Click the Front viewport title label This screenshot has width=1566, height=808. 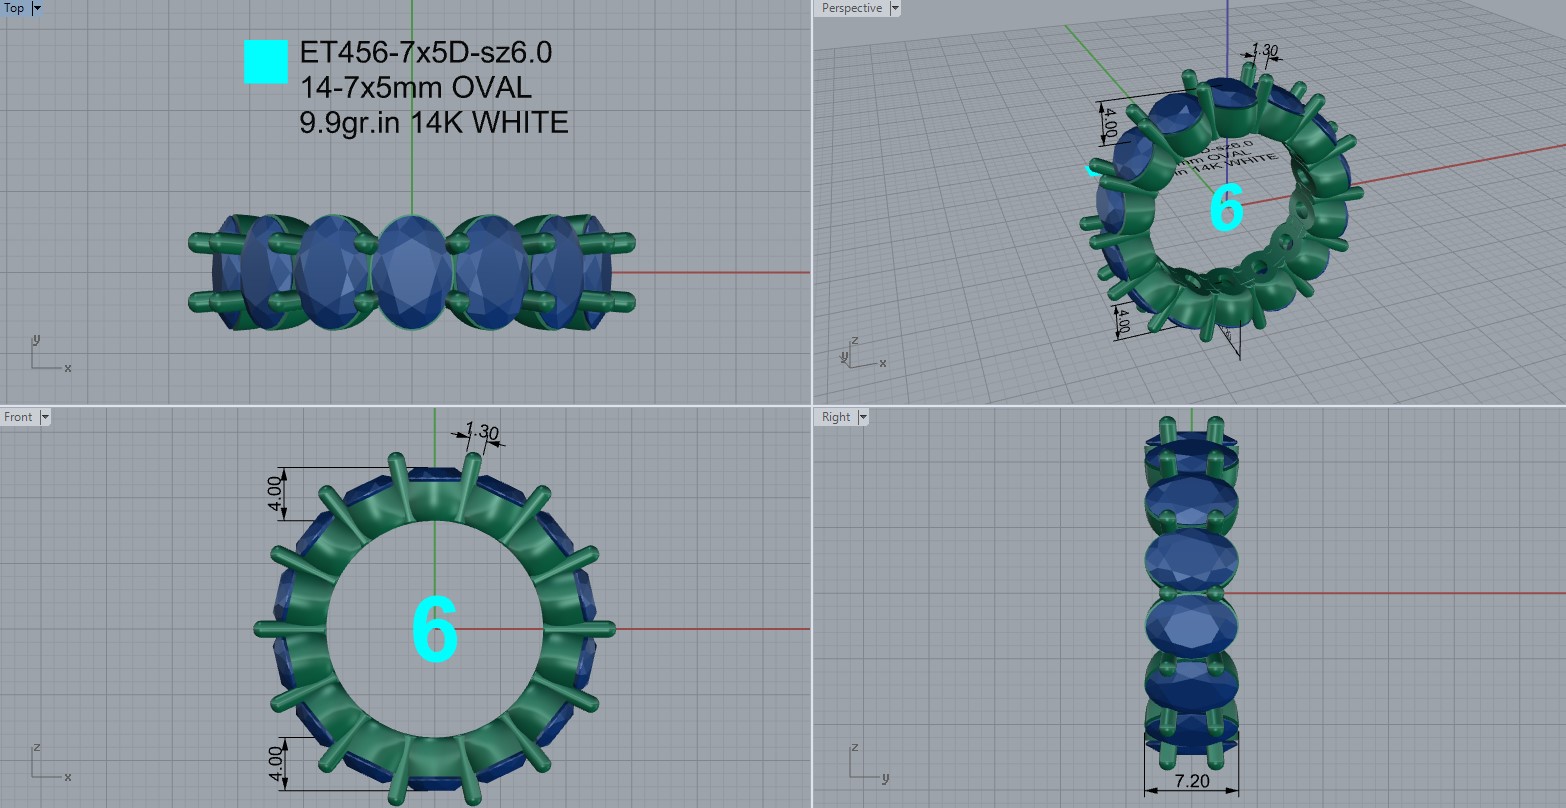(19, 417)
